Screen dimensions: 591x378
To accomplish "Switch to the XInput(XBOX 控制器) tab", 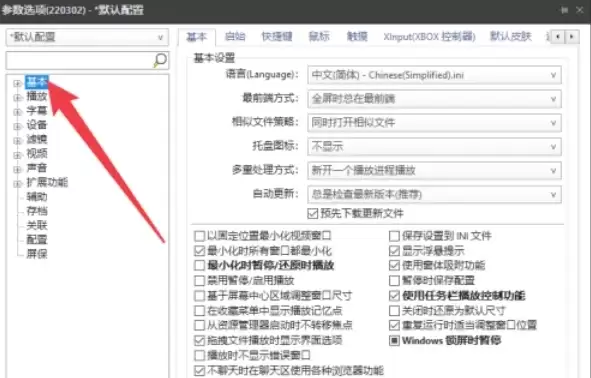I will 430,37.
